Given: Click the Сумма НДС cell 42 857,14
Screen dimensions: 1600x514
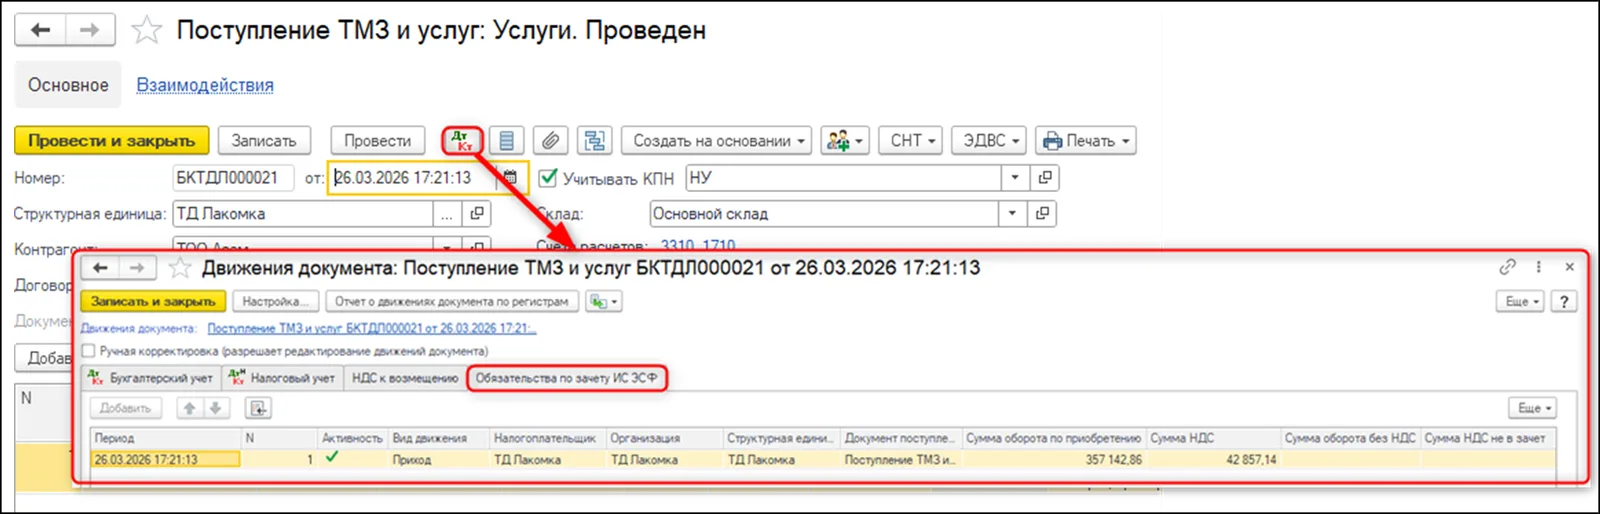Looking at the screenshot, I should tap(1213, 460).
